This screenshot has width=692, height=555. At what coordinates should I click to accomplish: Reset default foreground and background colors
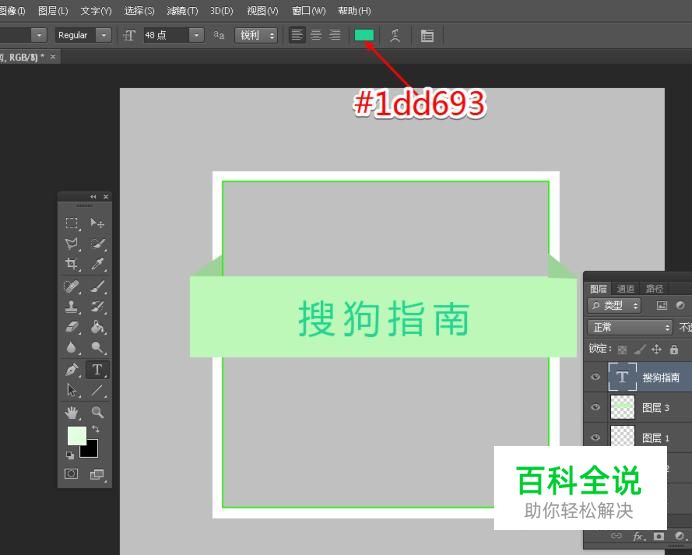[x=70, y=455]
